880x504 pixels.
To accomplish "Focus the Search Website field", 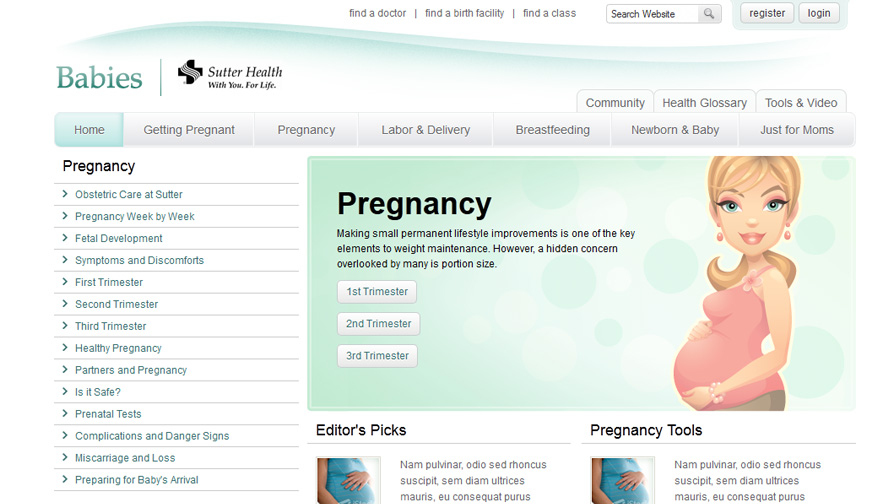I will click(653, 14).
